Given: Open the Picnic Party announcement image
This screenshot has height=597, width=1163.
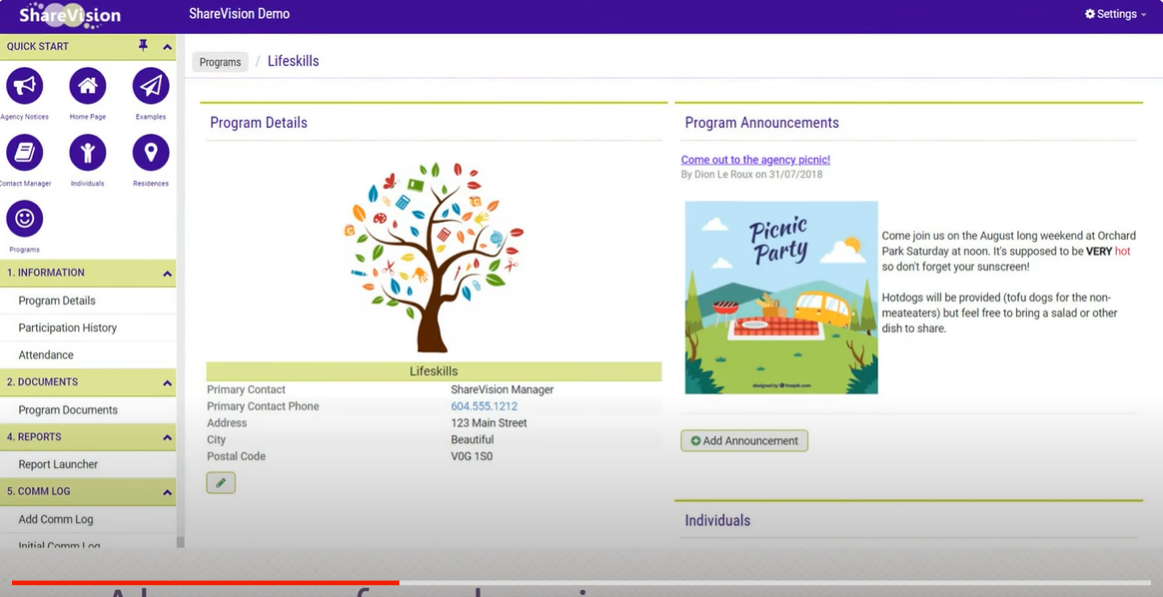Looking at the screenshot, I should [x=781, y=296].
